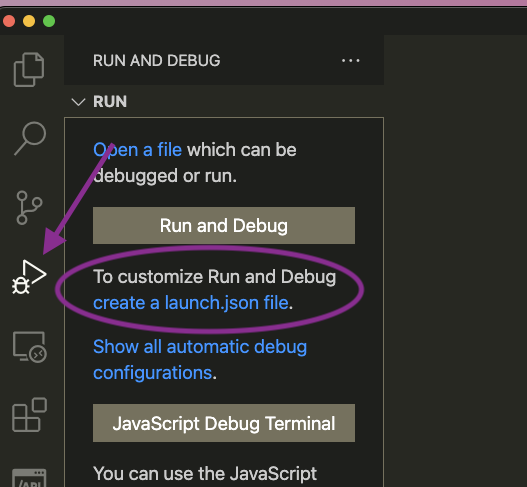Viewport: 527px width, 487px height.
Task: Open the Remote Explorer icon
Action: (x=30, y=347)
